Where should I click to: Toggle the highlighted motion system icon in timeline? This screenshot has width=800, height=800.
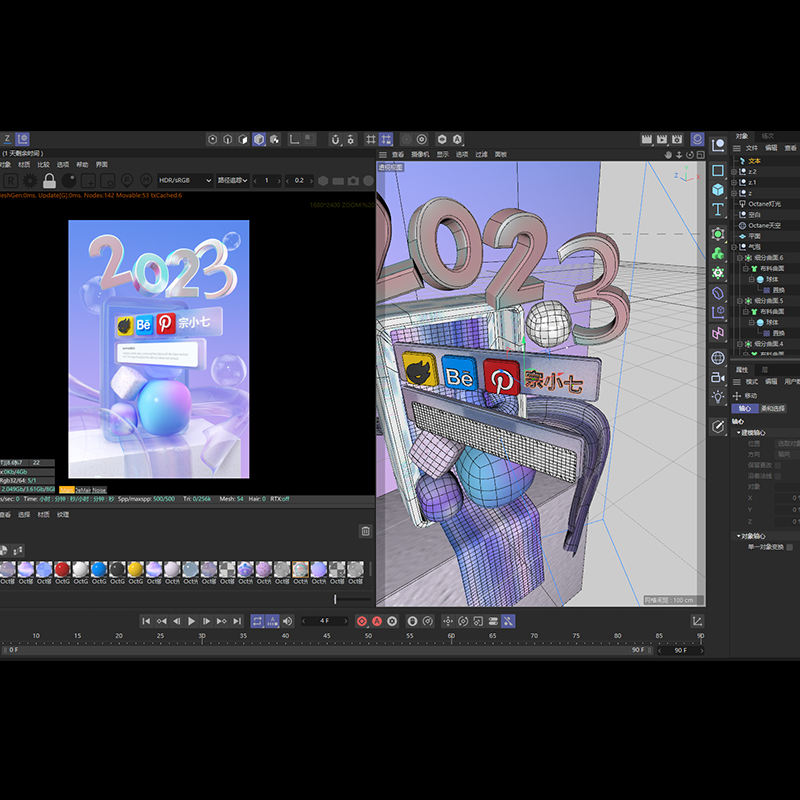point(508,621)
